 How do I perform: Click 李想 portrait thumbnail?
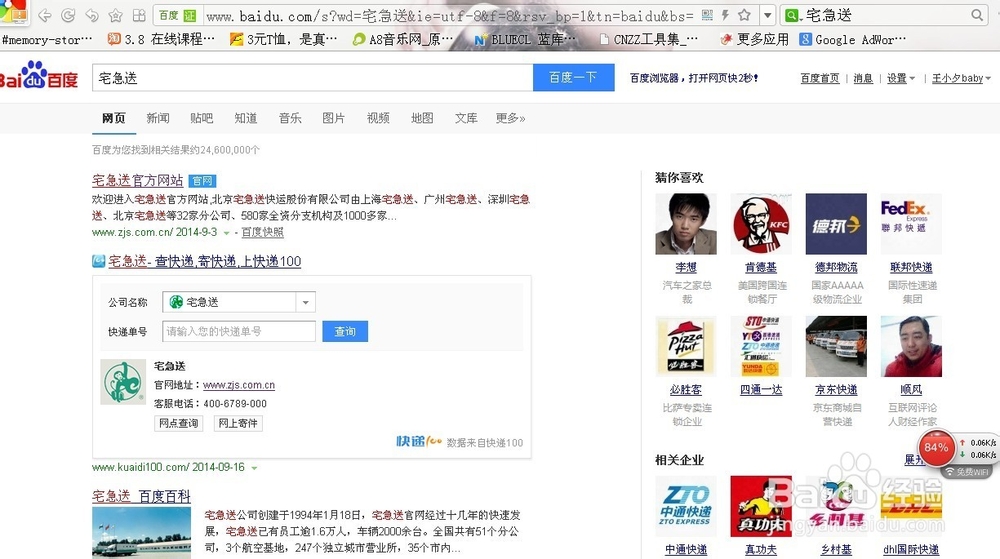tap(686, 224)
